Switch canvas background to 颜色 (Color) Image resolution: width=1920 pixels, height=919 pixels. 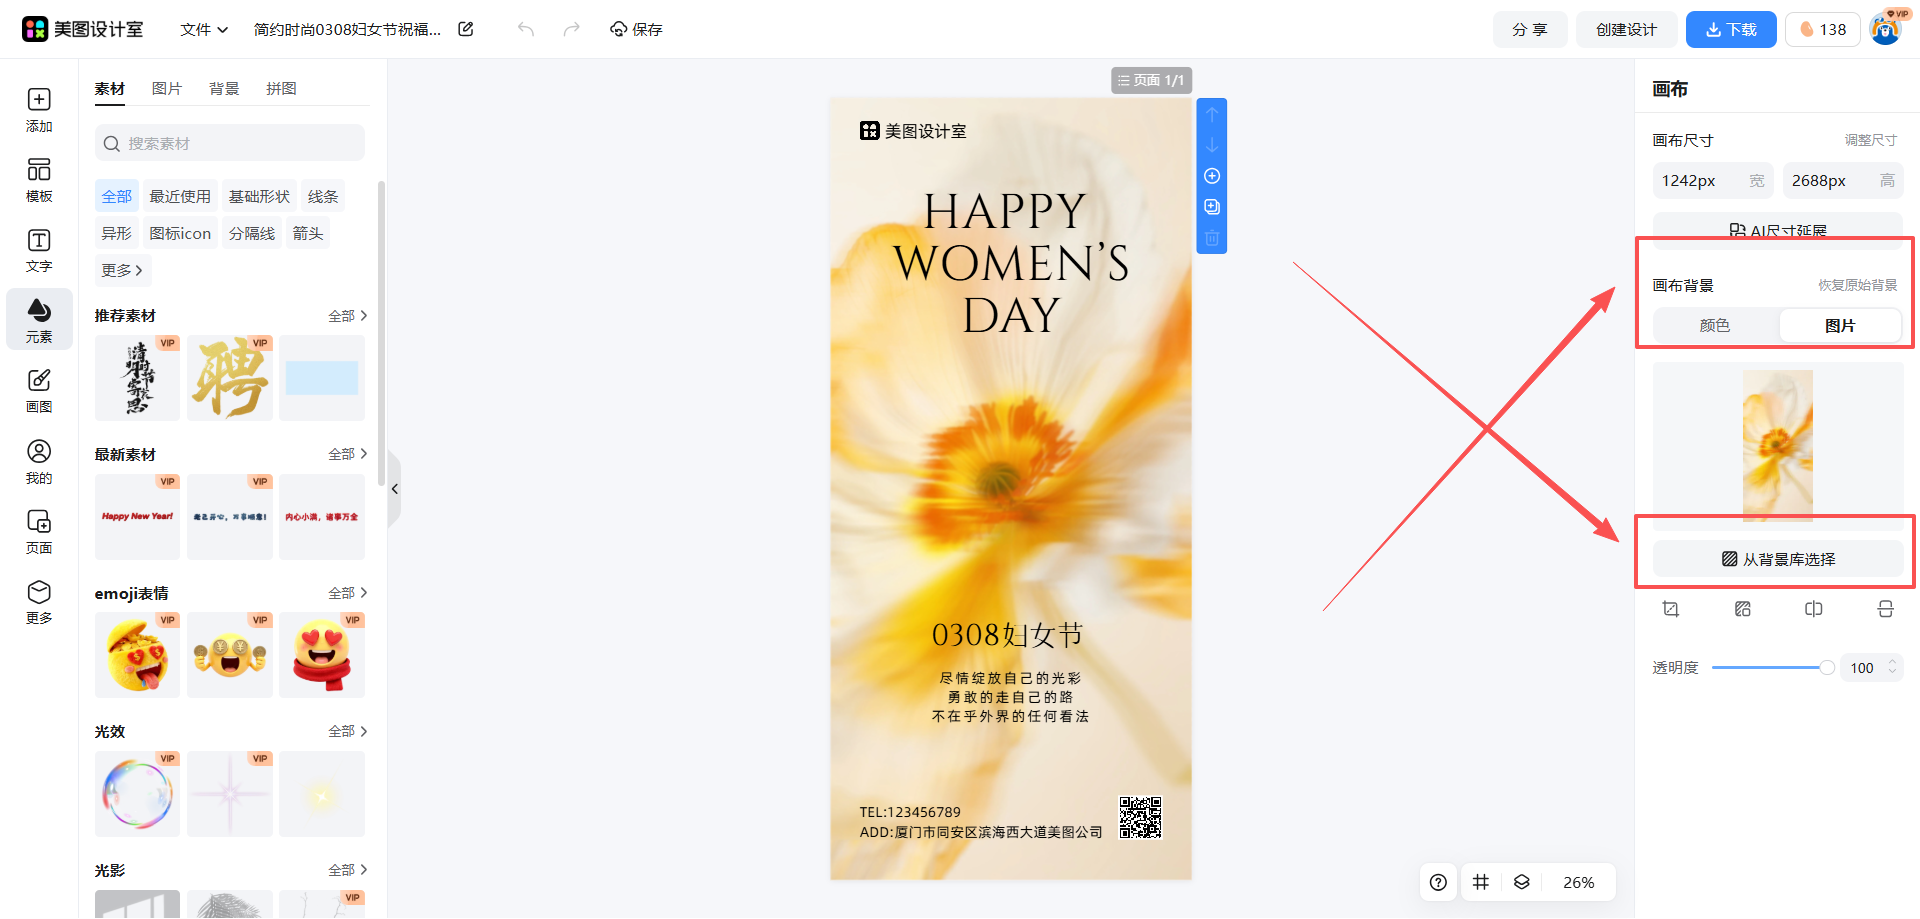pyautogui.click(x=1714, y=326)
